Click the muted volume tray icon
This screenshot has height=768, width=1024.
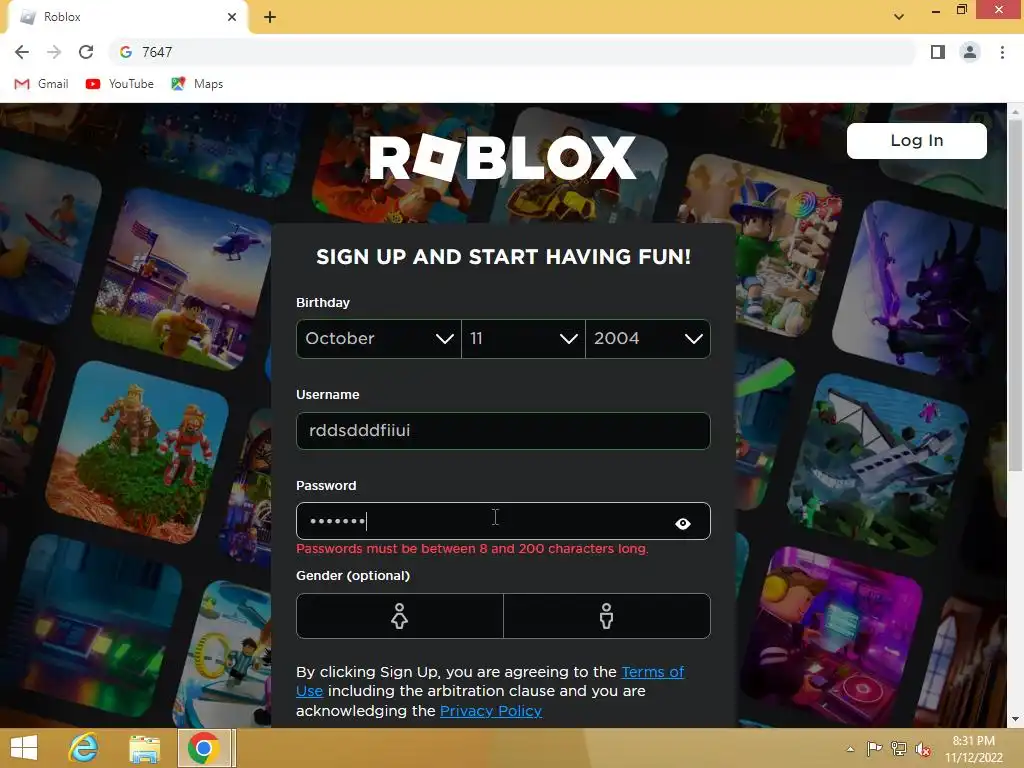(923, 749)
